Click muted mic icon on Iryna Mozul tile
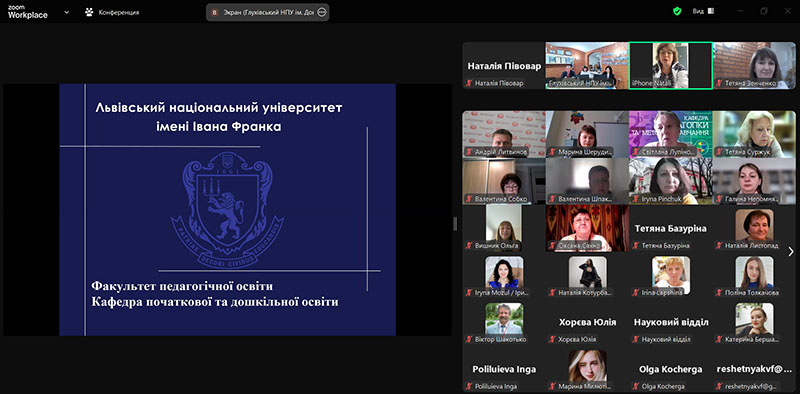The height and width of the screenshot is (394, 800). pyautogui.click(x=468, y=292)
